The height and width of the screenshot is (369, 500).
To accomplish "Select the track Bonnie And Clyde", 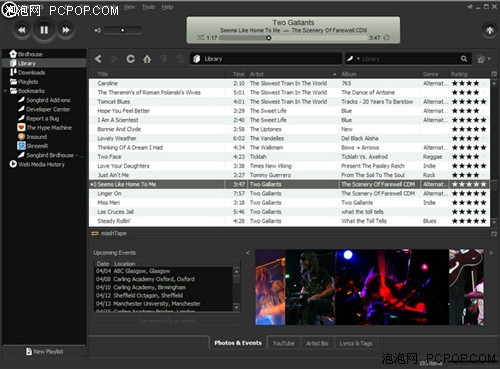I will 289,129.
